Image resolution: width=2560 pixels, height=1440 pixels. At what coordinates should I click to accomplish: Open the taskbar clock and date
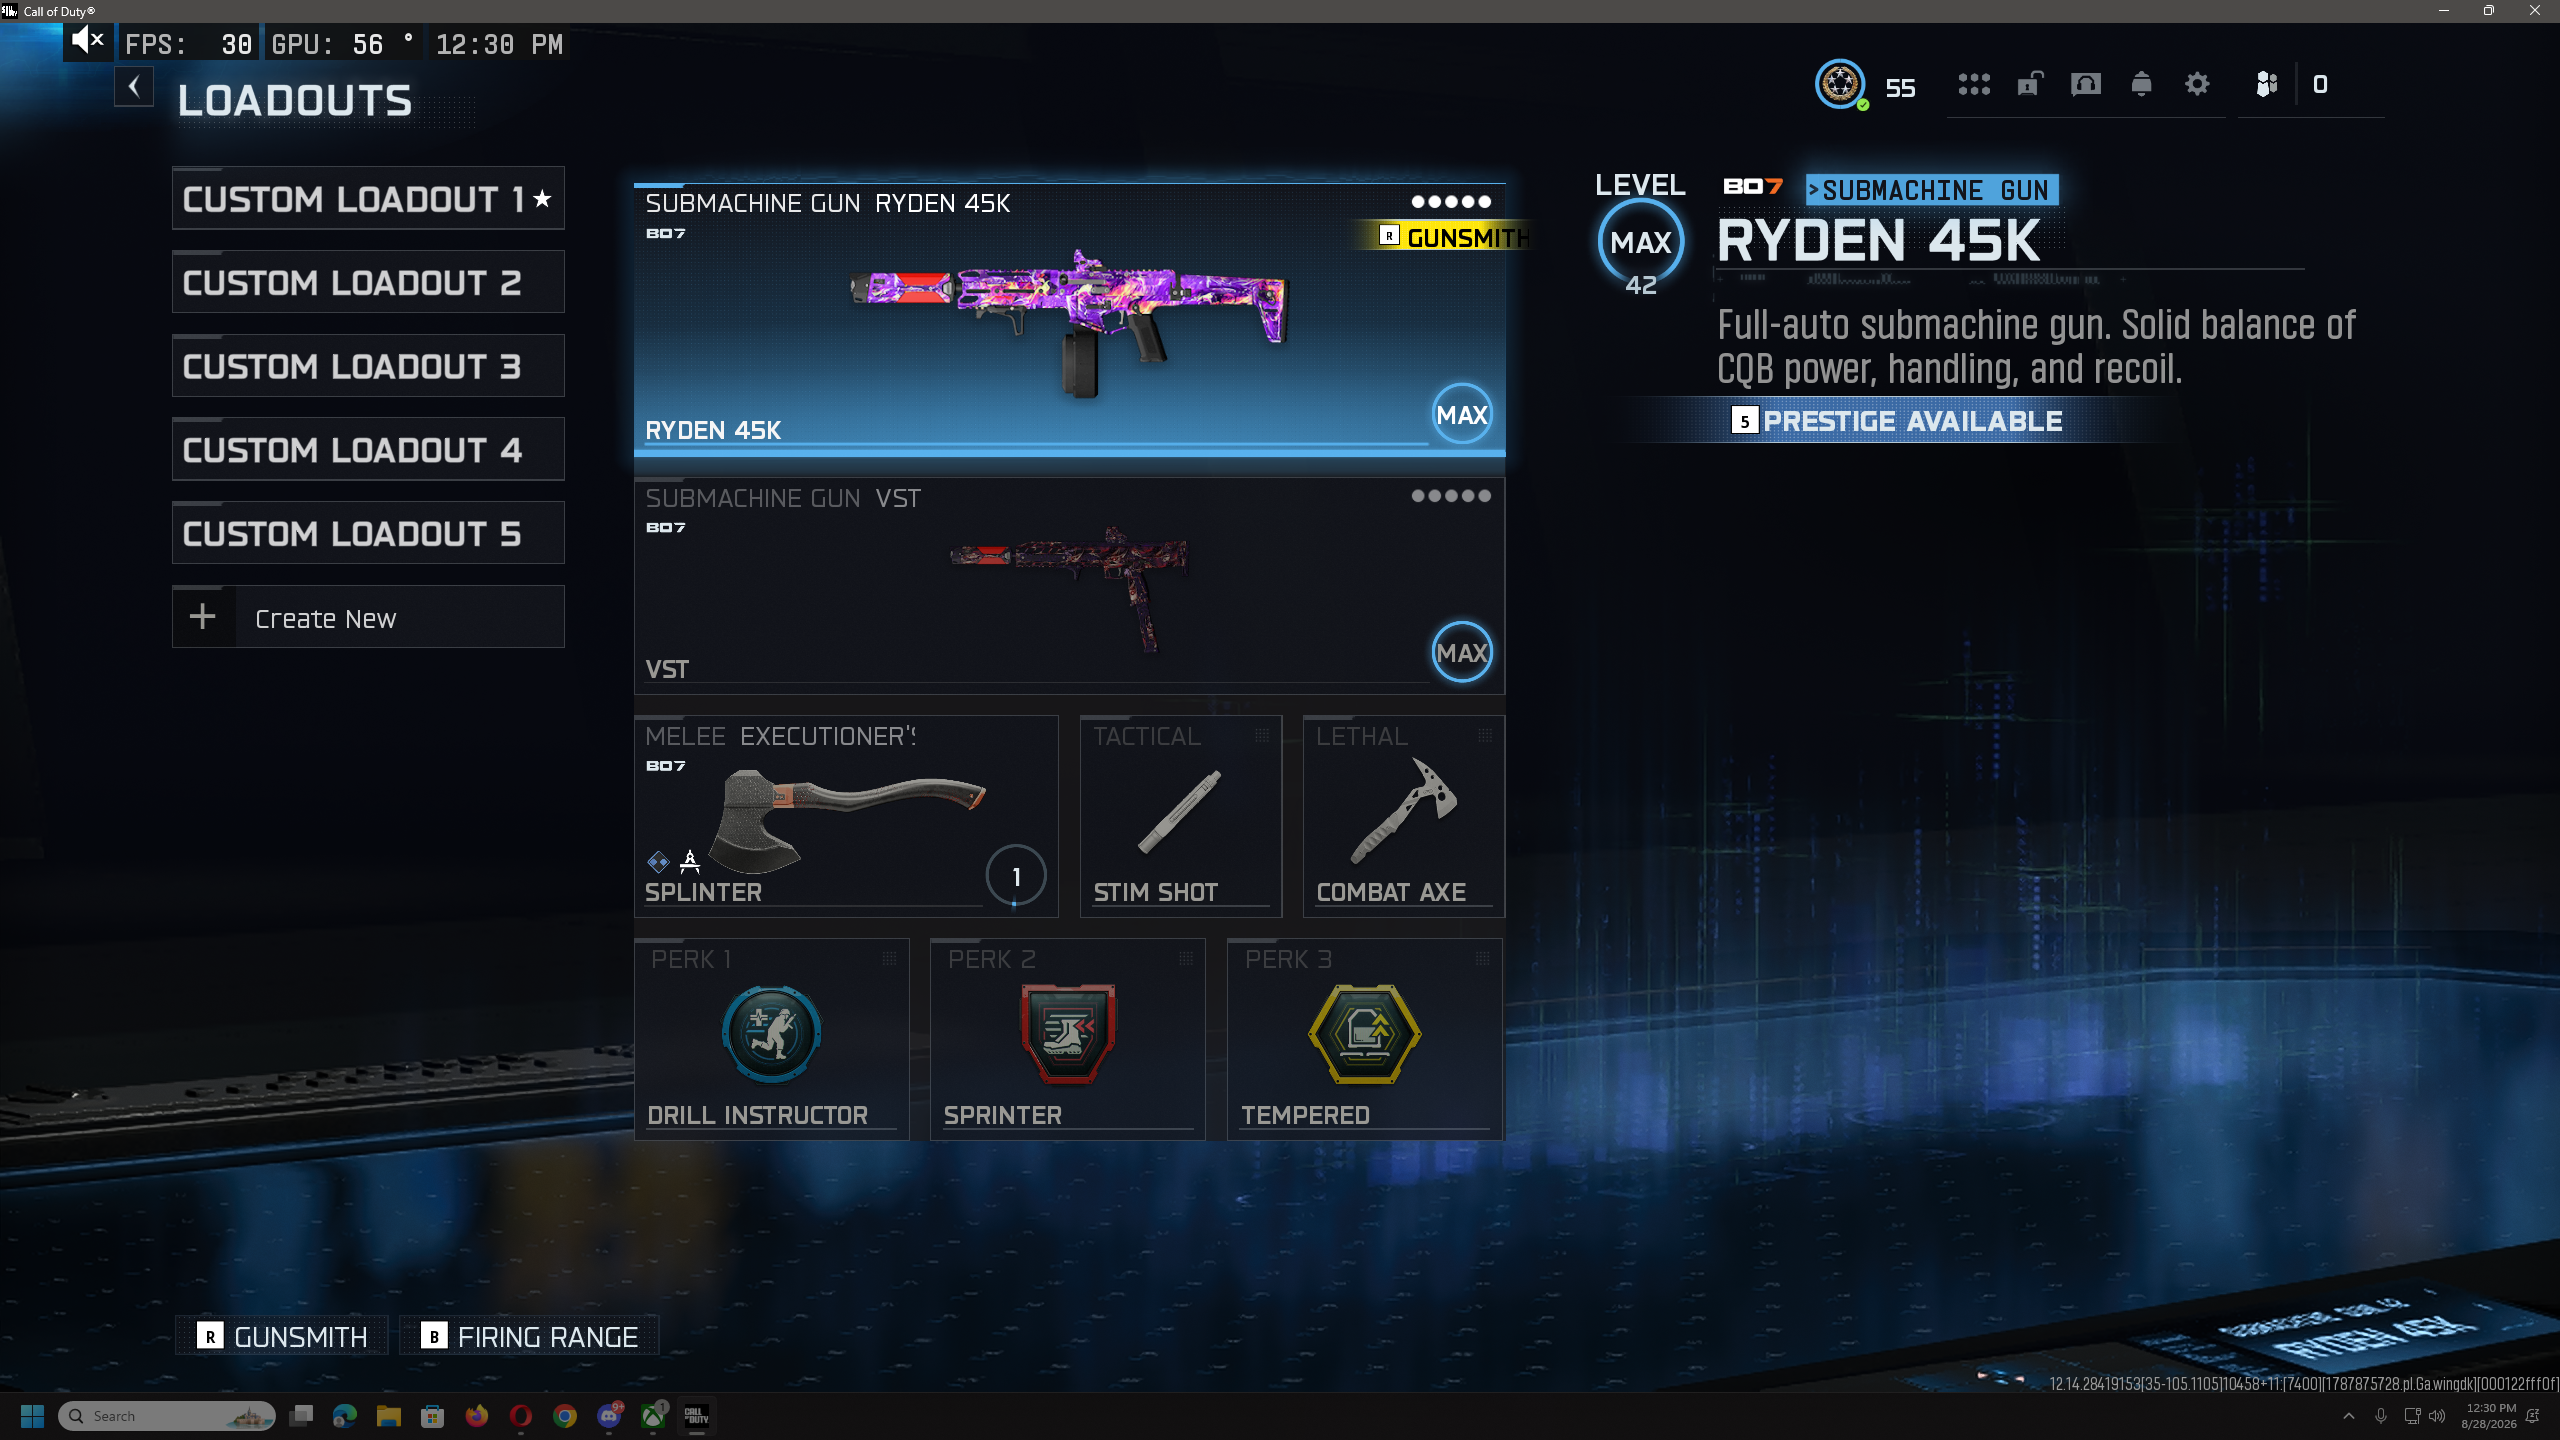click(2489, 1416)
